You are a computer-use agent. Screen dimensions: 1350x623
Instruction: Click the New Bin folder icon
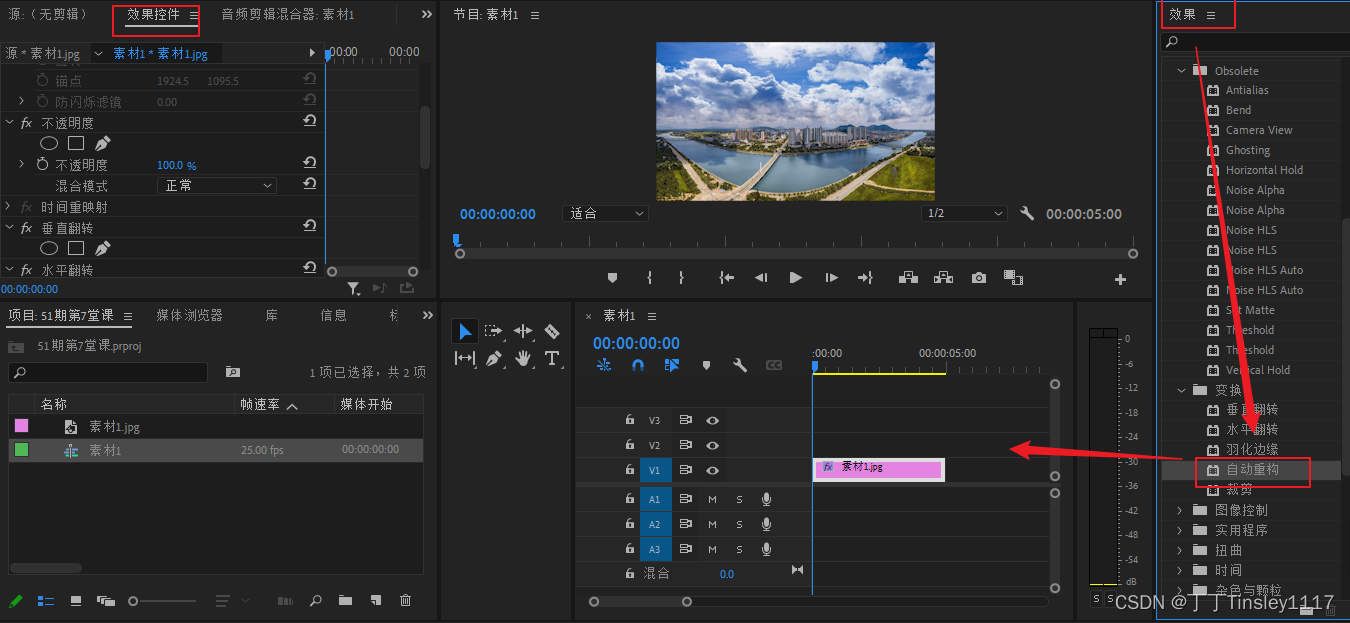tap(345, 601)
